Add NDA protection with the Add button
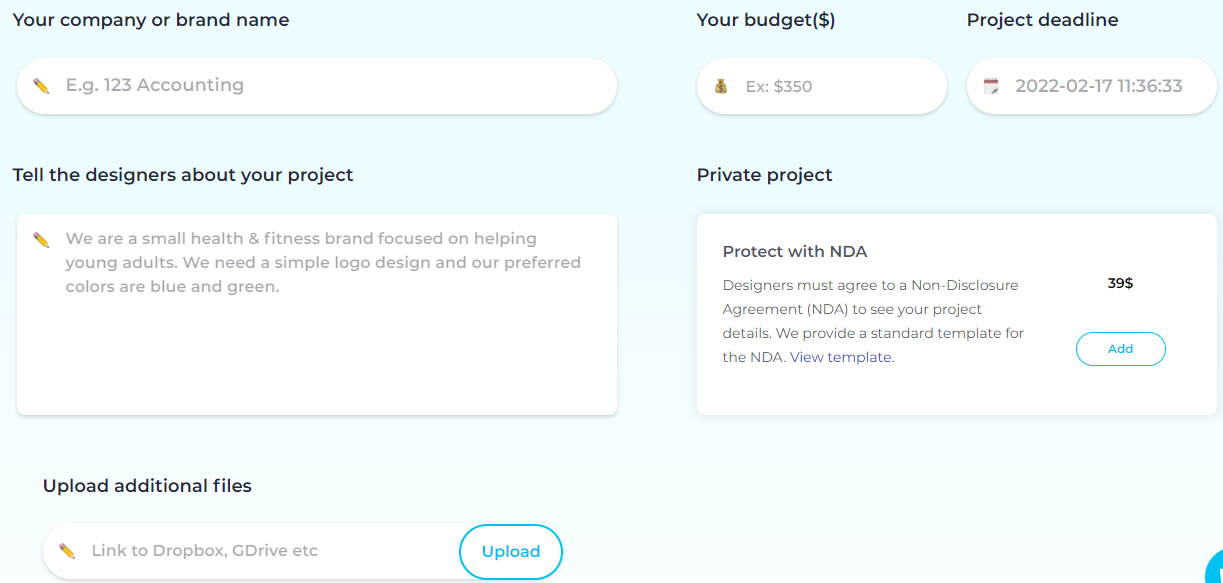 click(x=1121, y=349)
